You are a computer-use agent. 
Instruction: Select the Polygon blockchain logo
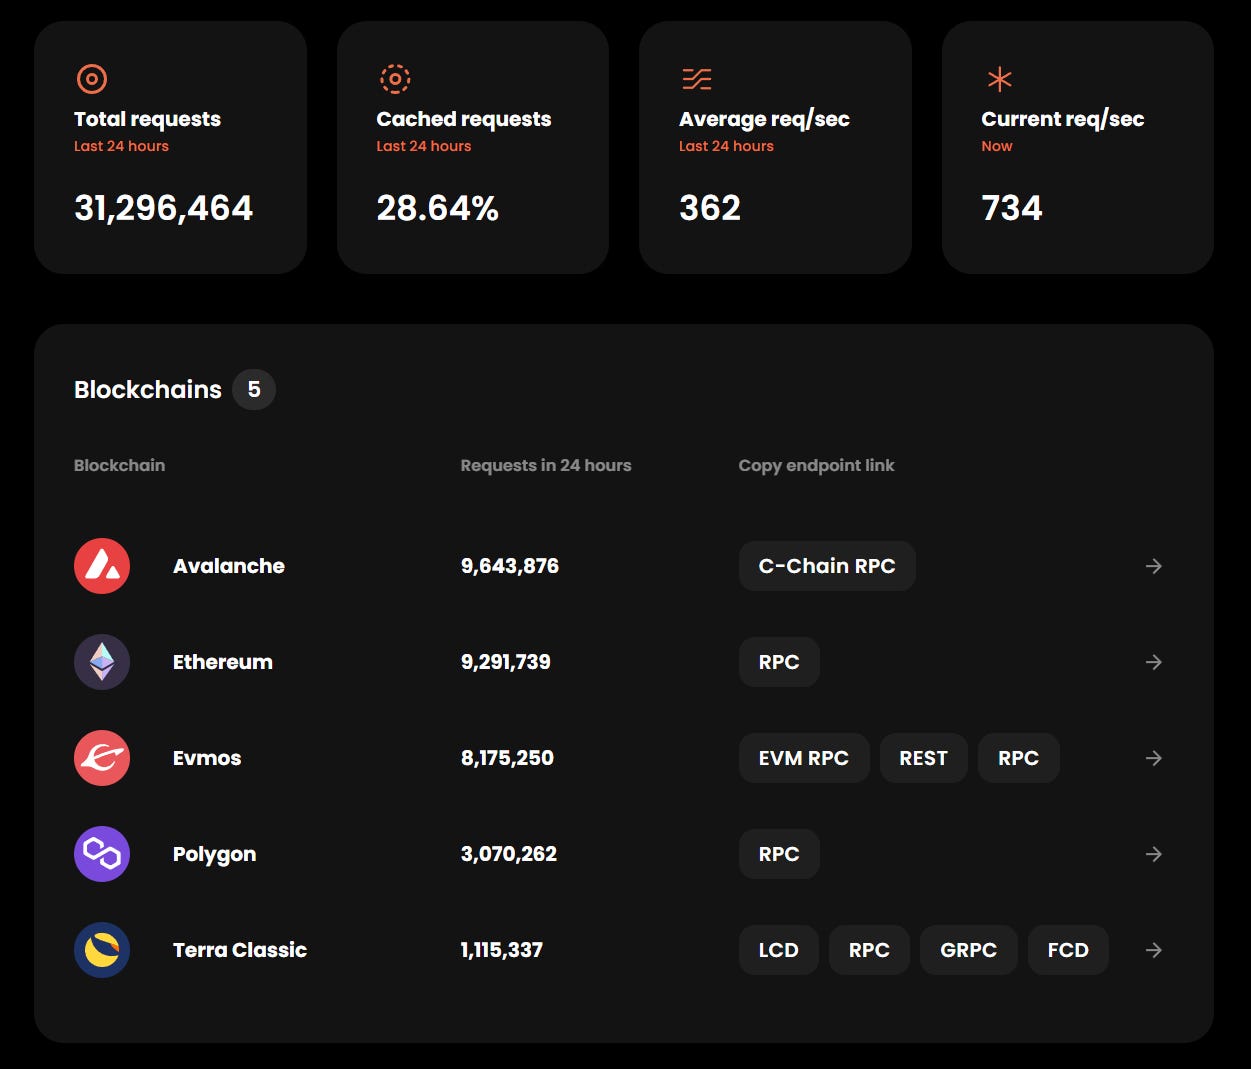pyautogui.click(x=101, y=853)
